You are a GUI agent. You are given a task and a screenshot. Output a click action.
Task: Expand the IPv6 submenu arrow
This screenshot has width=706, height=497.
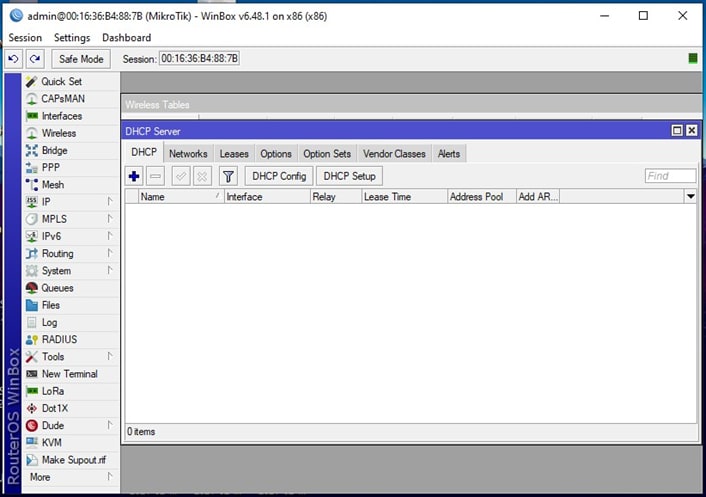[110, 236]
